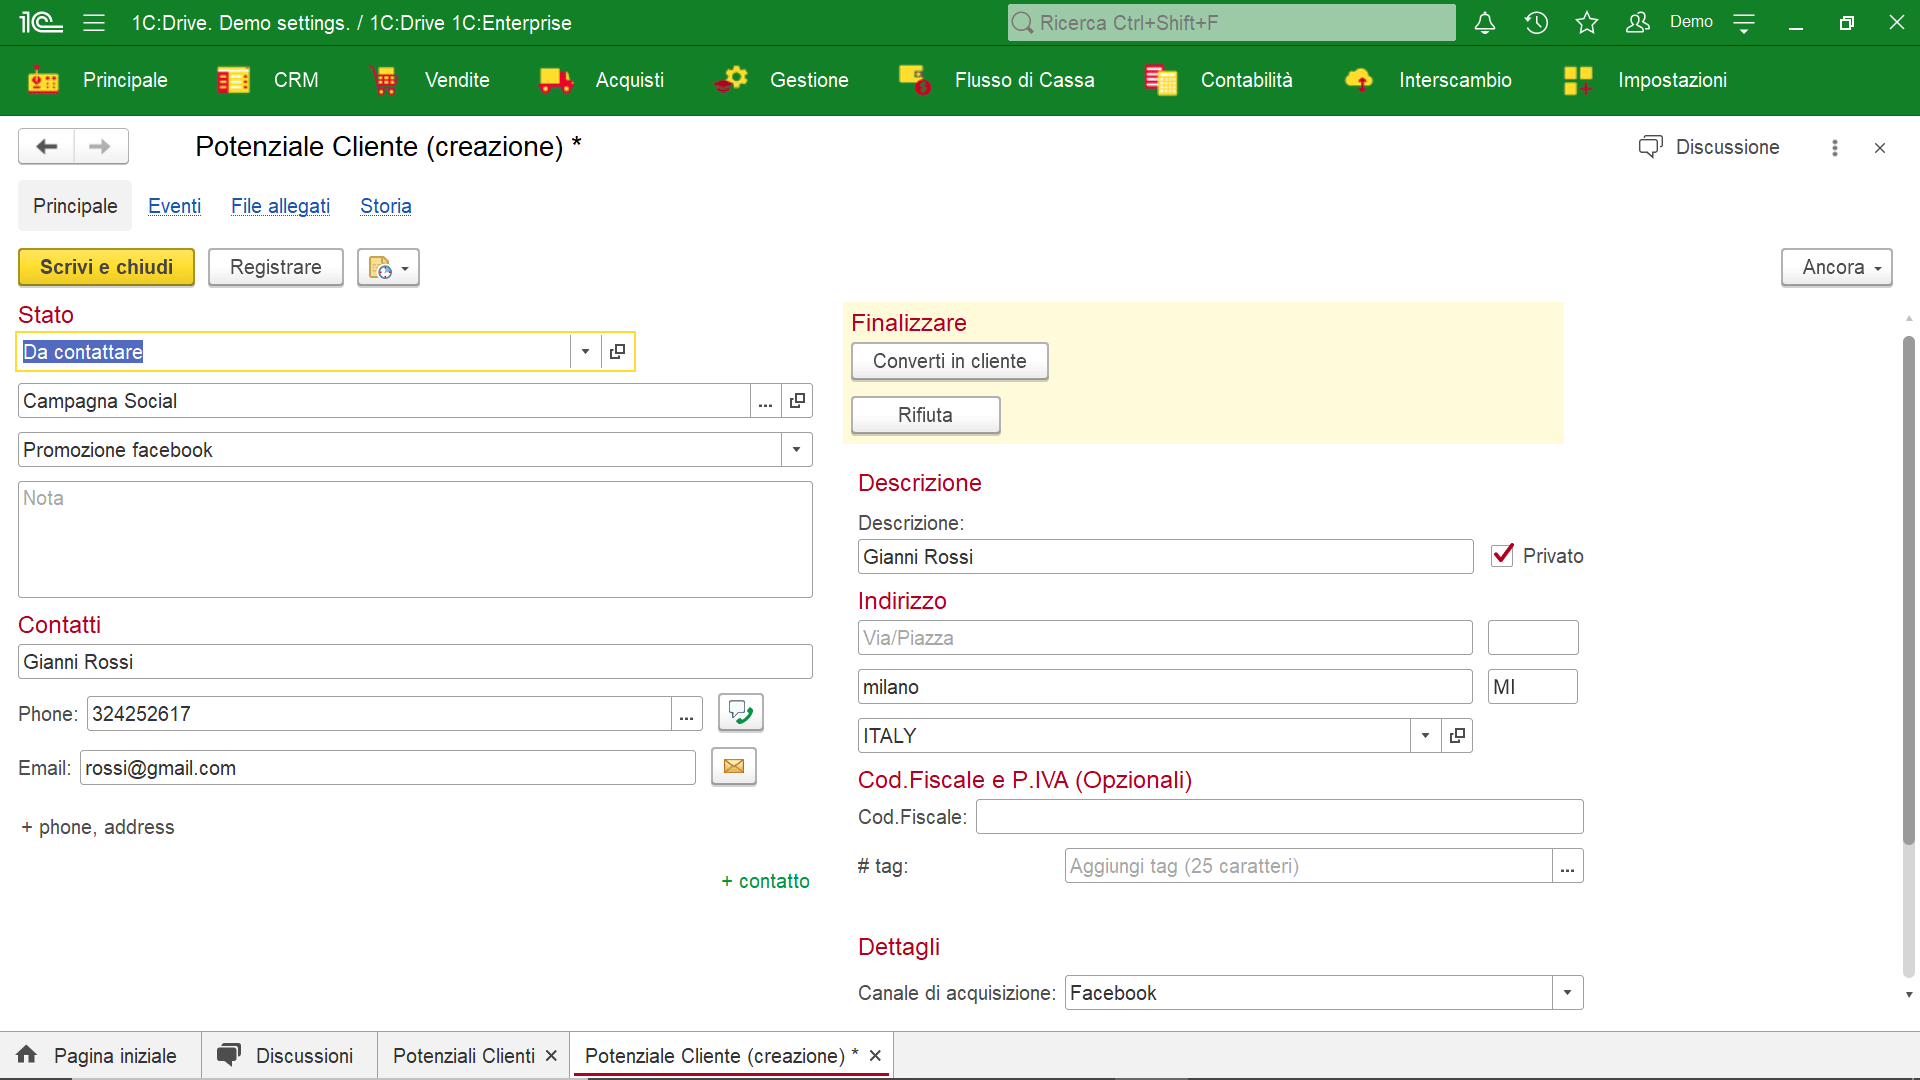The height and width of the screenshot is (1080, 1920).
Task: Open the Discussione panel
Action: pyautogui.click(x=1709, y=147)
